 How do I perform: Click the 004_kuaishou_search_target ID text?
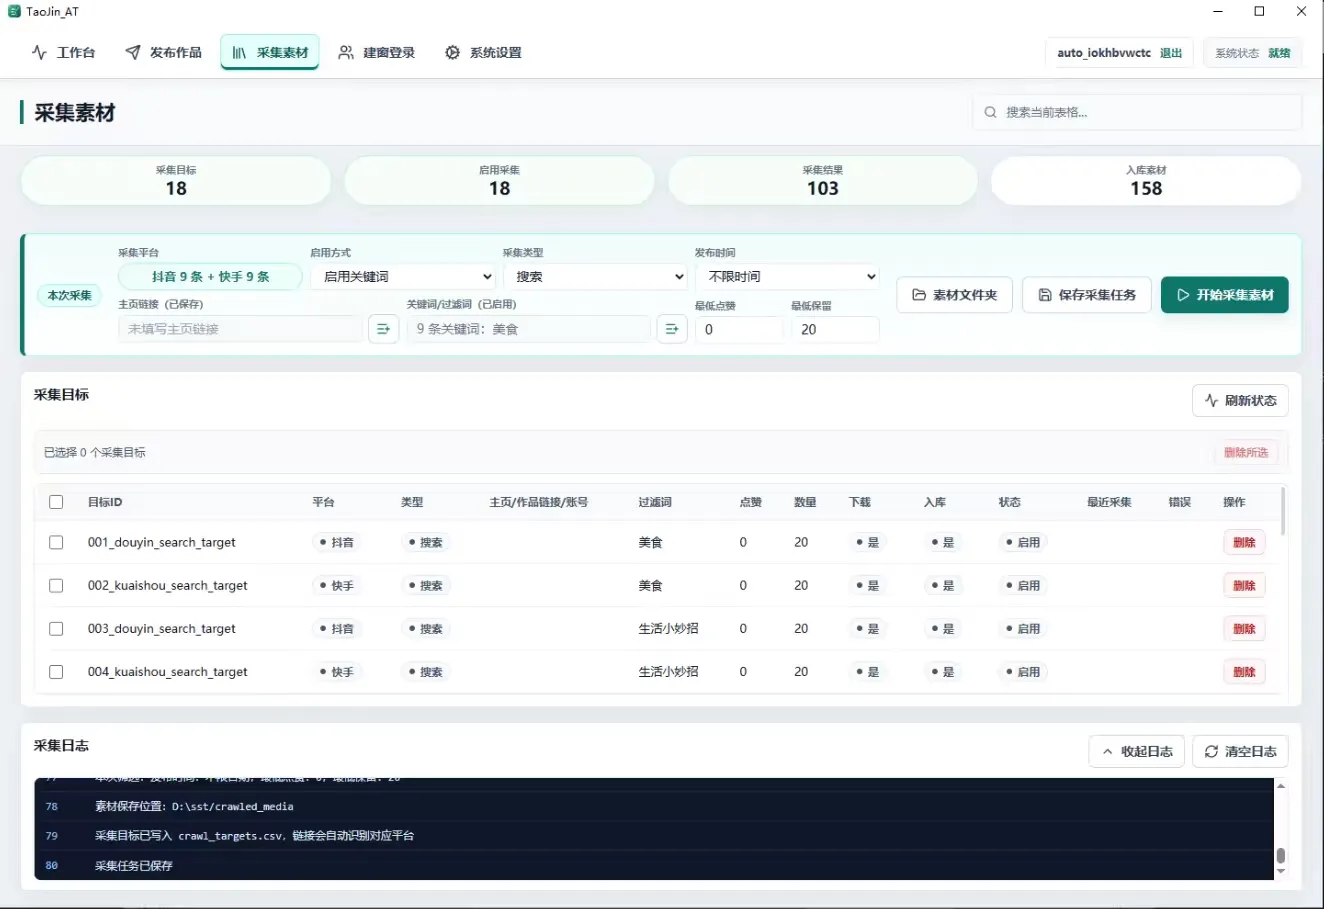pyautogui.click(x=168, y=672)
